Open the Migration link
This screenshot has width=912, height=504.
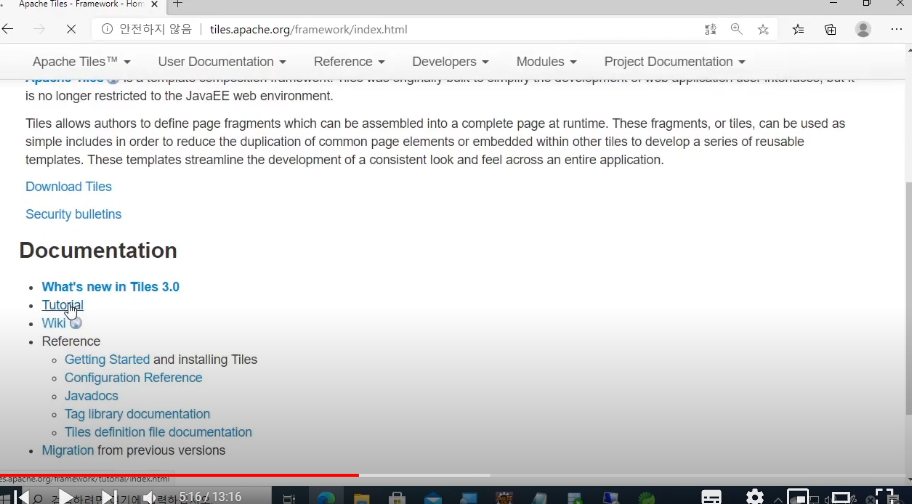coord(67,450)
